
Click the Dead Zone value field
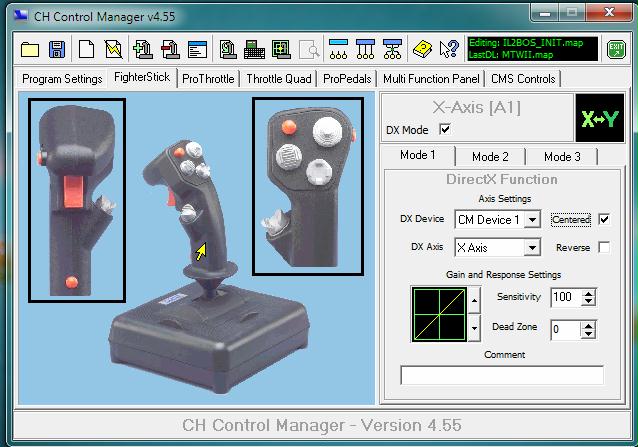point(566,330)
